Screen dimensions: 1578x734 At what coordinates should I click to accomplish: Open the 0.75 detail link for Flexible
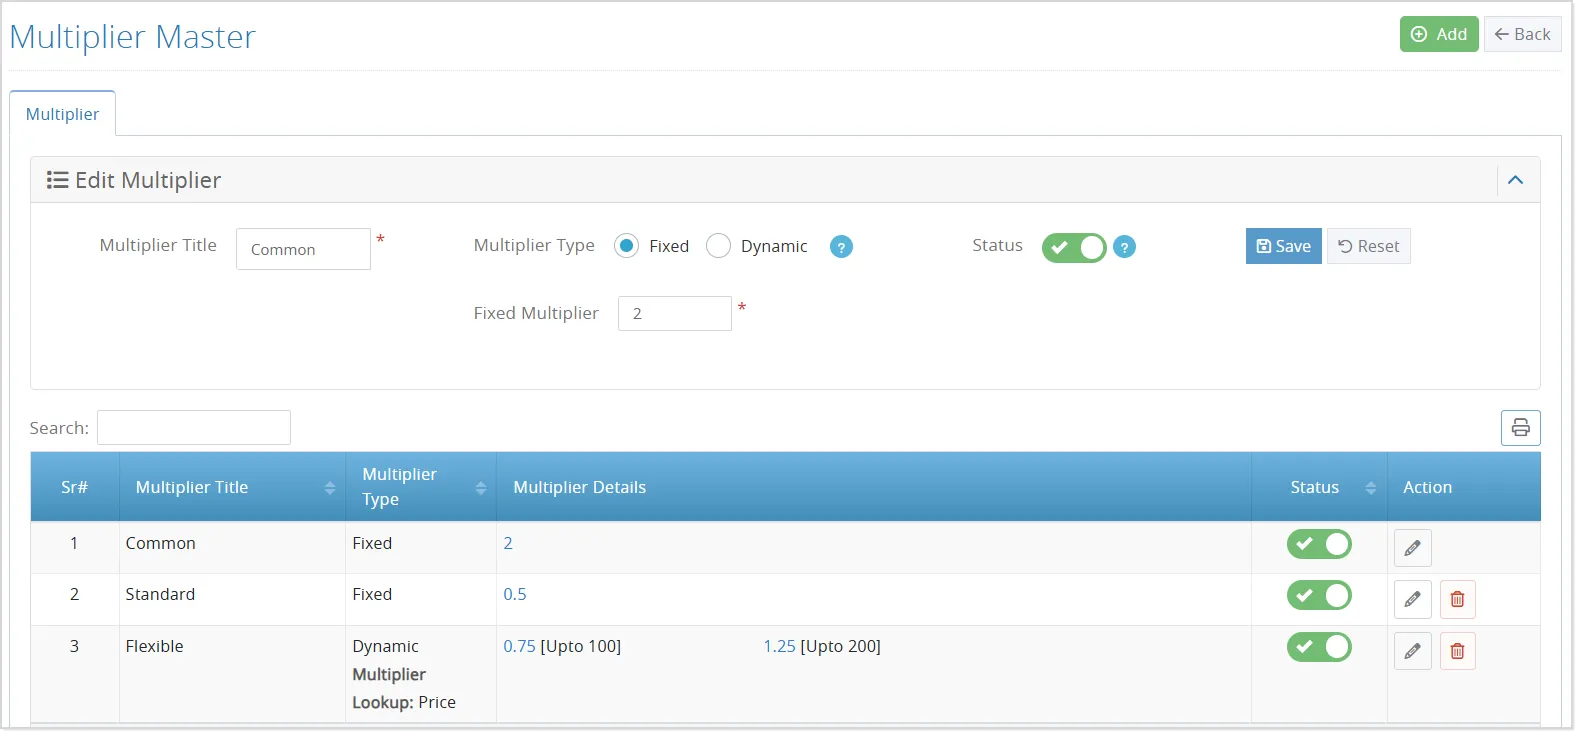coord(519,647)
